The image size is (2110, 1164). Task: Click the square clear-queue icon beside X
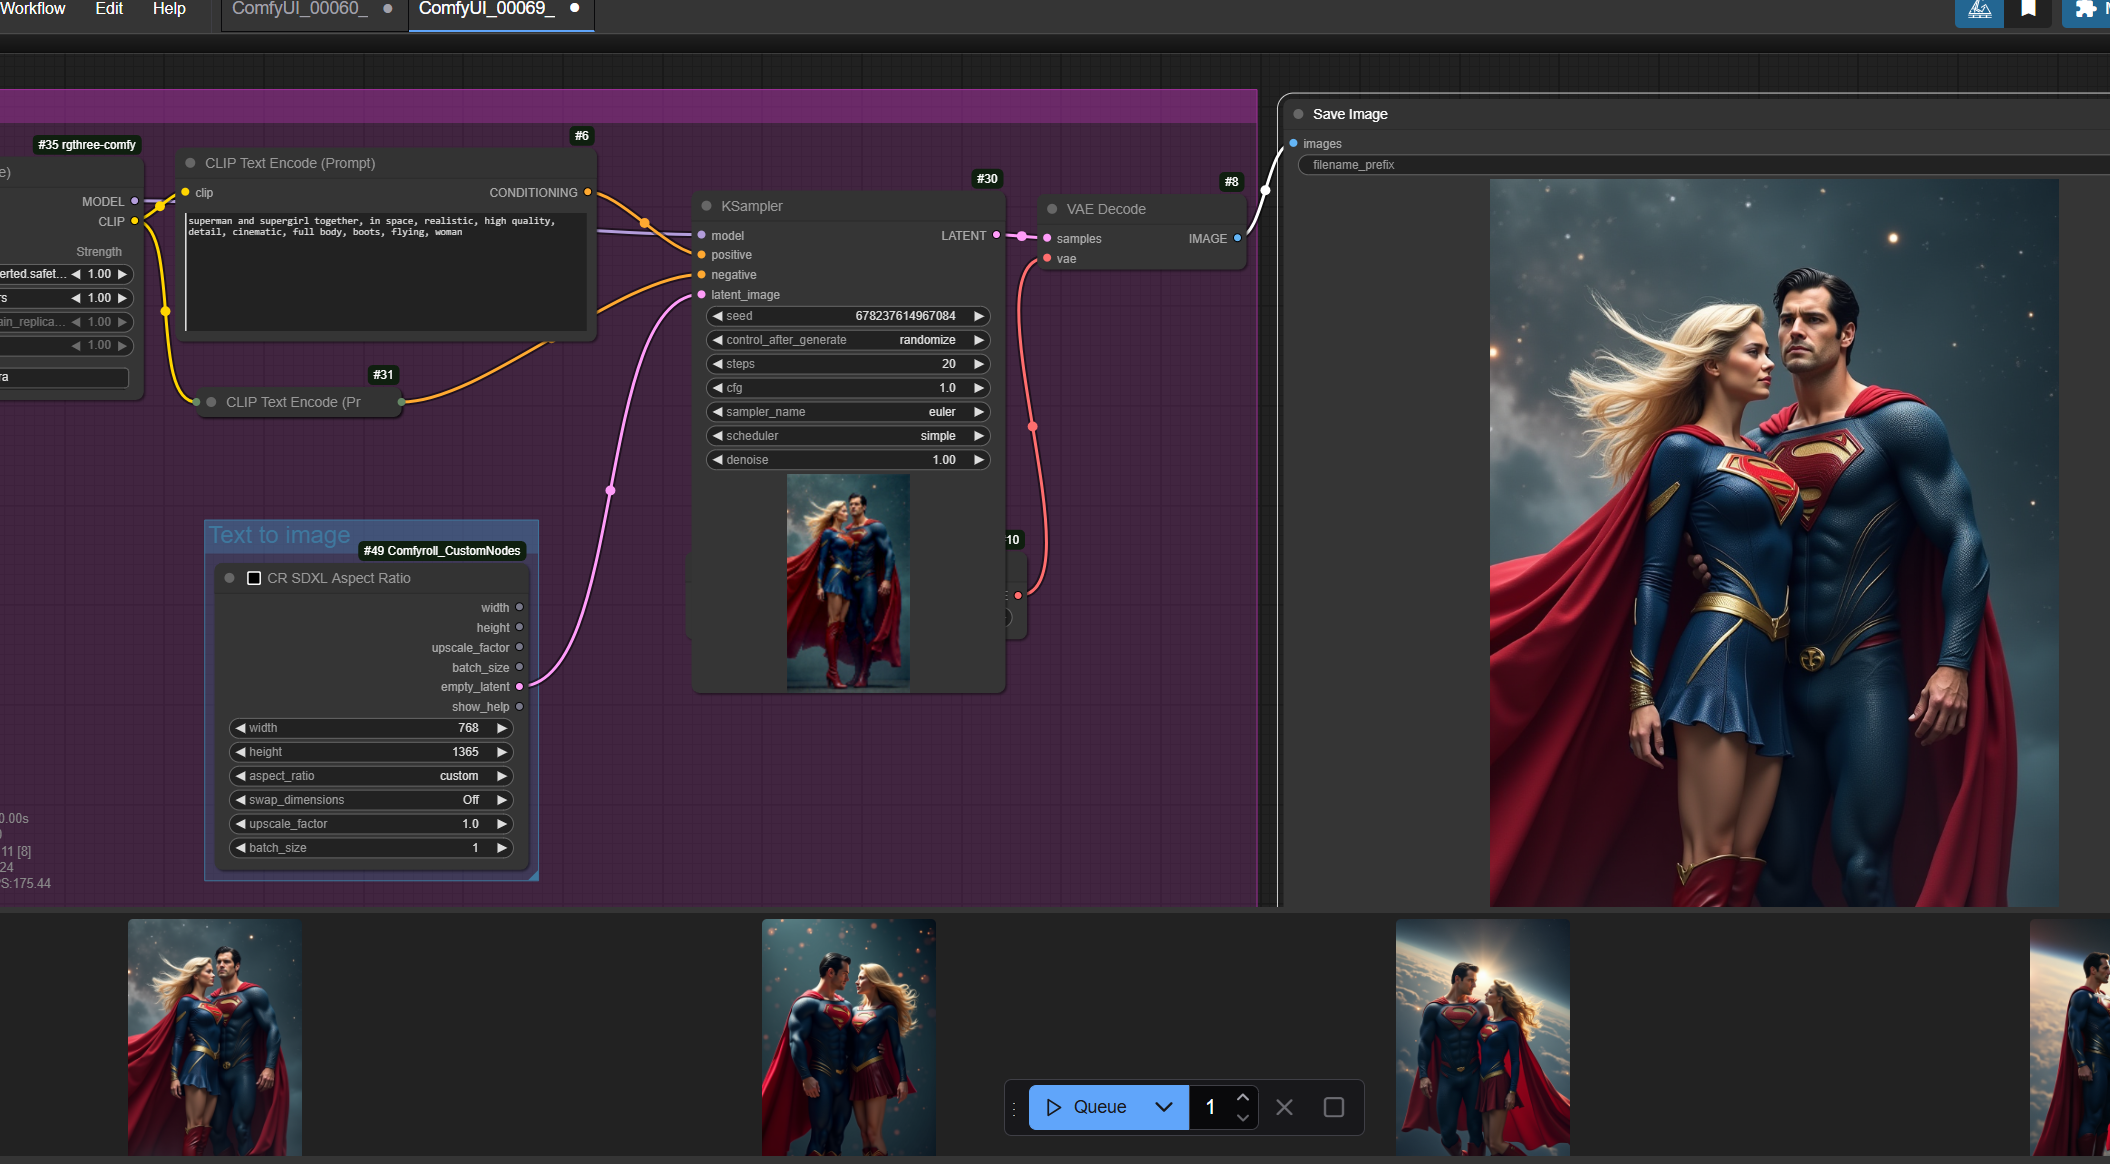(1333, 1107)
